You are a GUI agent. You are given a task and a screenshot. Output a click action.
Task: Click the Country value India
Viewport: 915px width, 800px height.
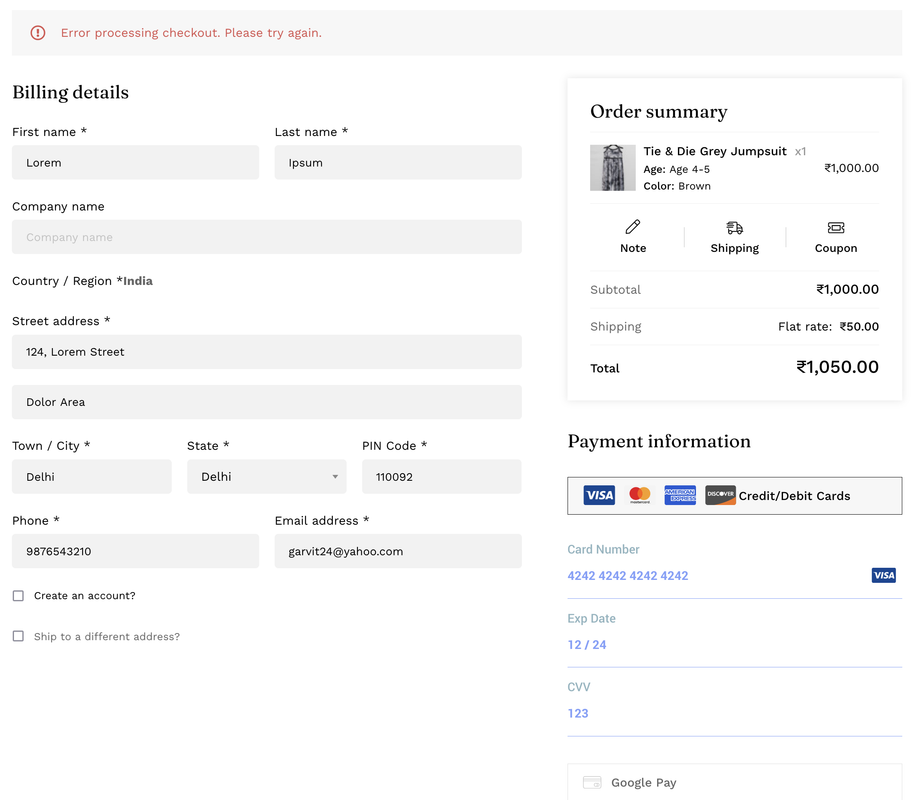click(138, 281)
